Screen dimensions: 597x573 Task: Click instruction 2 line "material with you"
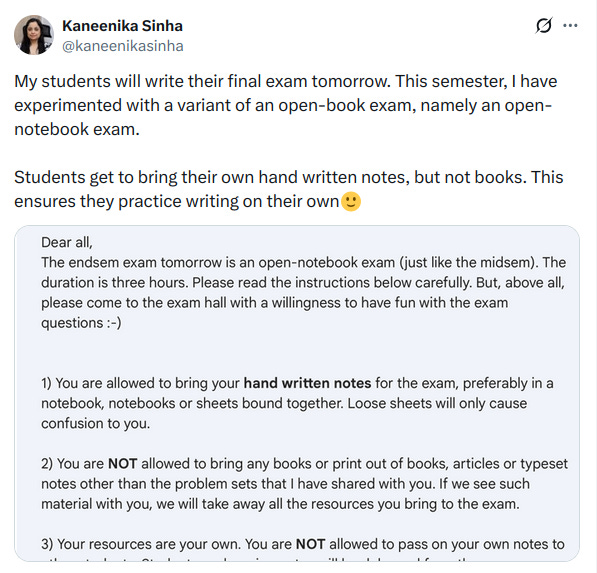coord(280,504)
